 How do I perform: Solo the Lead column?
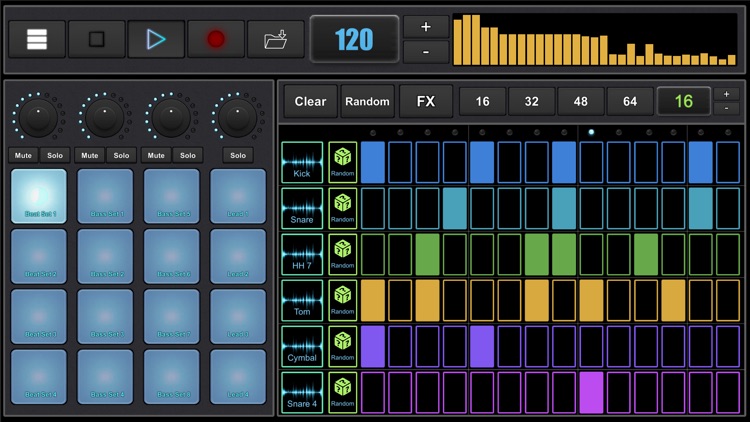tap(238, 155)
